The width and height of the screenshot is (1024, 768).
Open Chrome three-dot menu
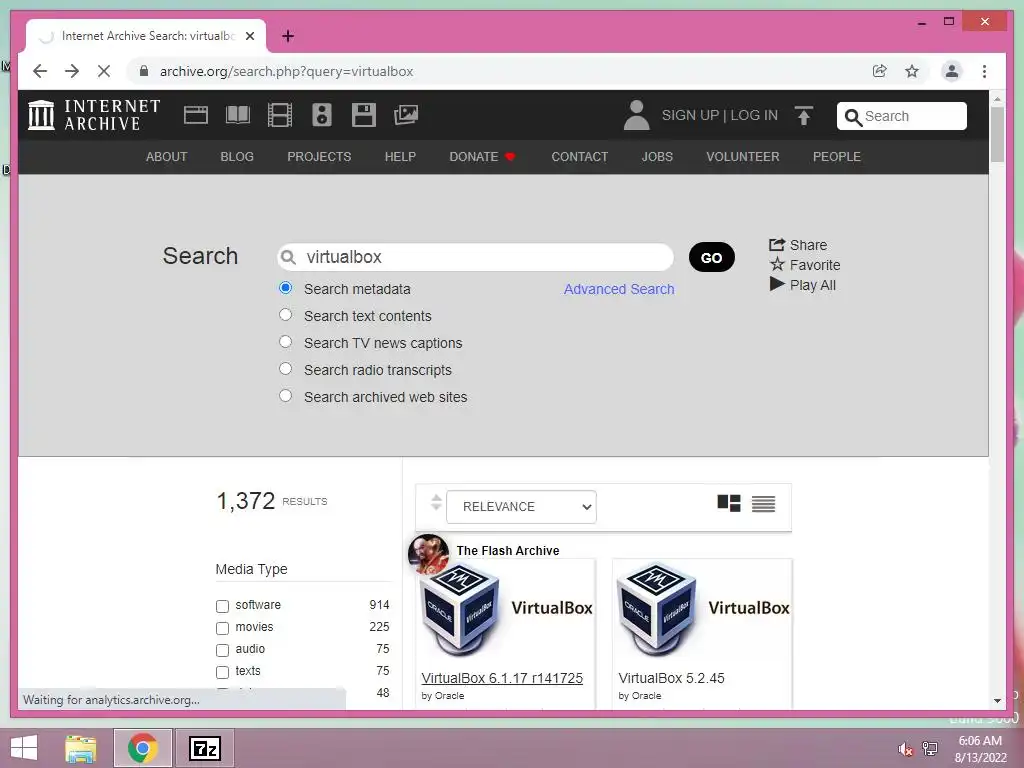984,71
